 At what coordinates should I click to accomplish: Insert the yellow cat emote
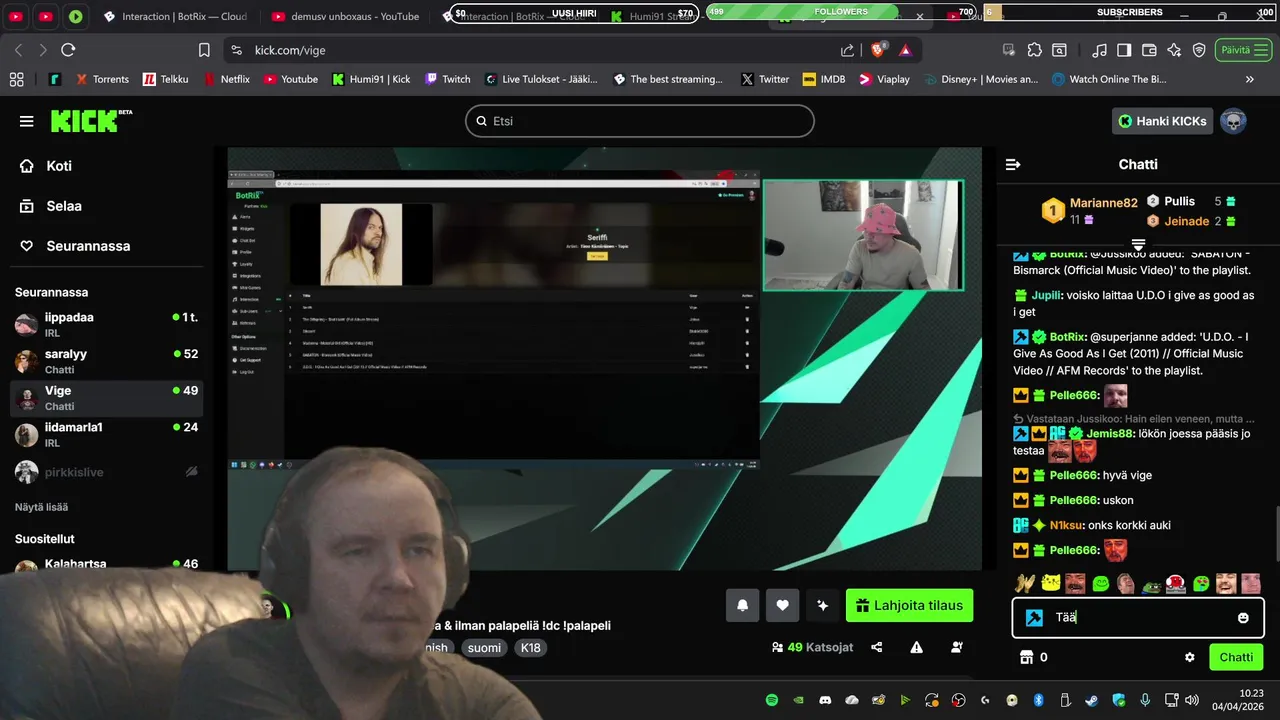coord(1050,583)
